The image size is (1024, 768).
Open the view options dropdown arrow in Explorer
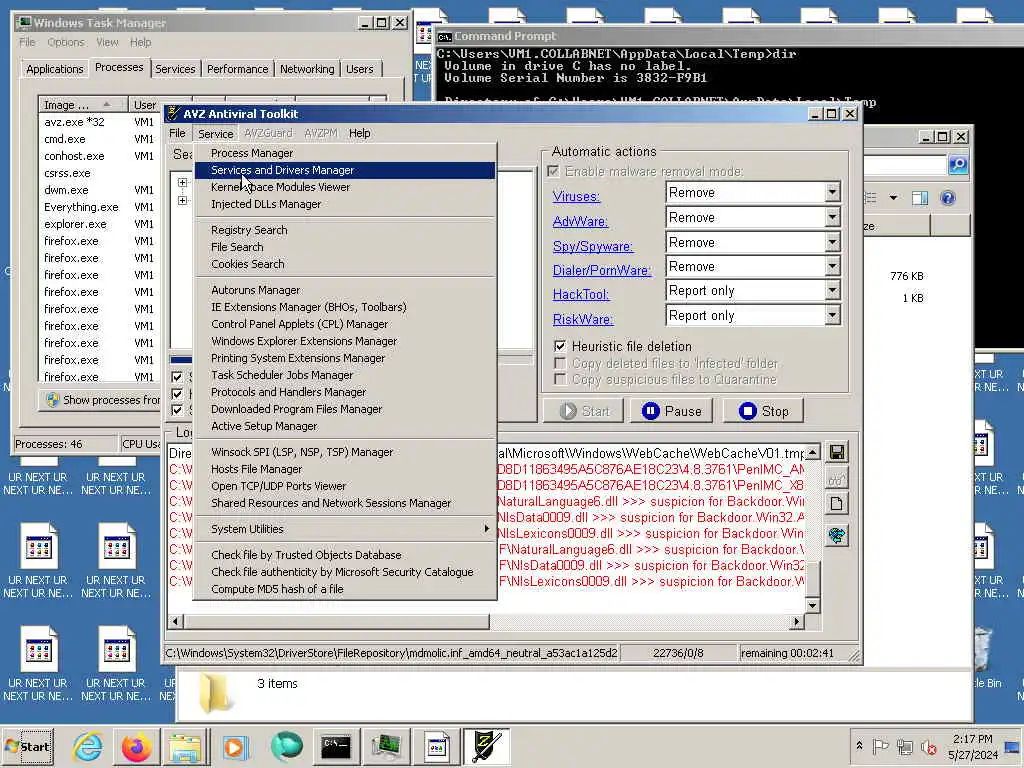pos(893,197)
